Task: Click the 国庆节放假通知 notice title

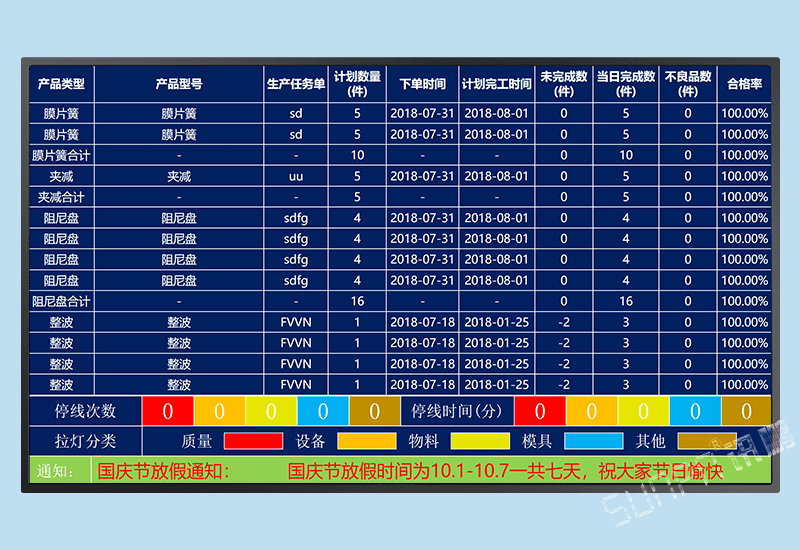Action: (x=165, y=471)
